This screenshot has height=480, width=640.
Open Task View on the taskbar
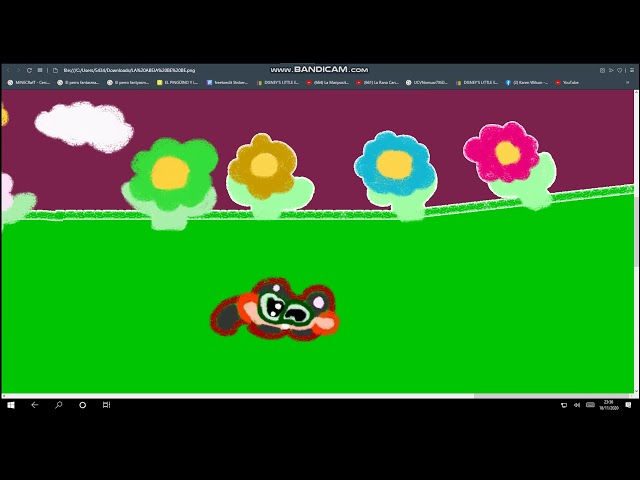(x=107, y=405)
